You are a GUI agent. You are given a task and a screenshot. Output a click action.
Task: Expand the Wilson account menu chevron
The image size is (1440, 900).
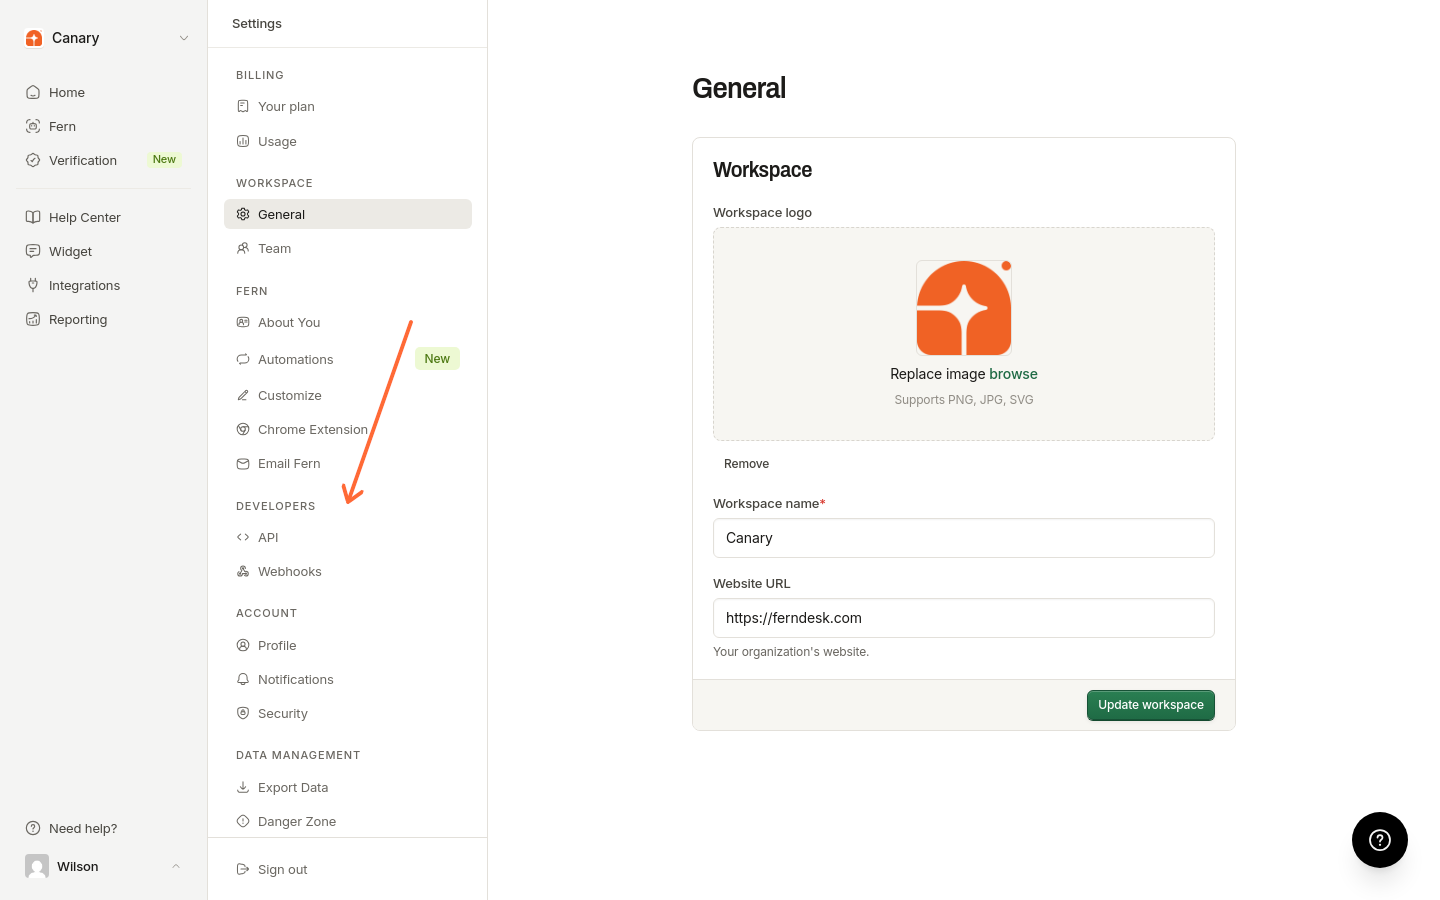click(x=176, y=866)
